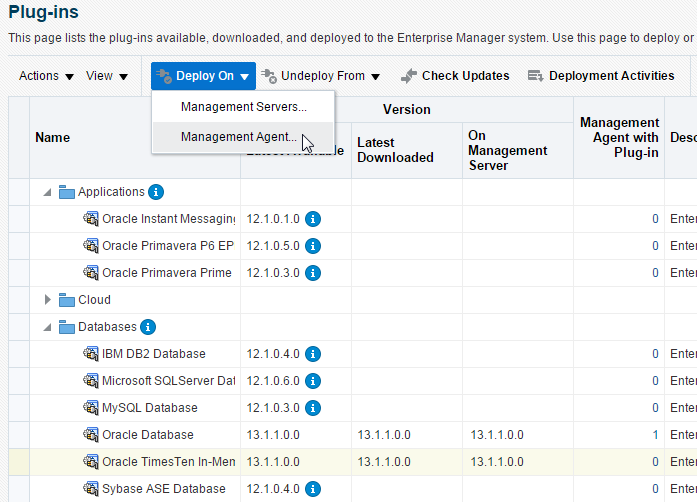Open the Actions menu

tap(46, 76)
